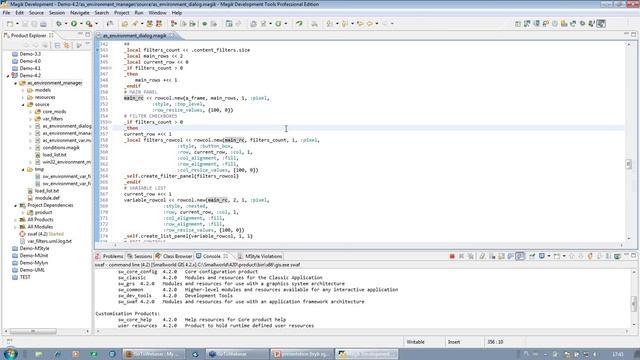
Task: Switch to the MStyle Violations tab
Action: (x=260, y=256)
